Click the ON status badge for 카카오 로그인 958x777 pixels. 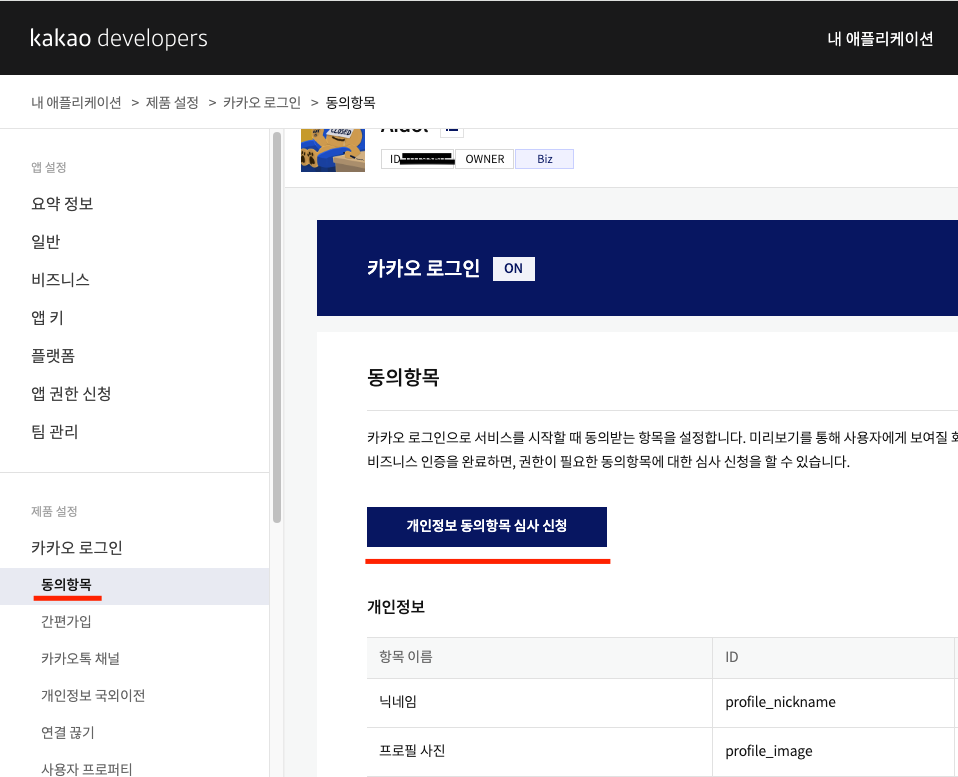point(513,268)
